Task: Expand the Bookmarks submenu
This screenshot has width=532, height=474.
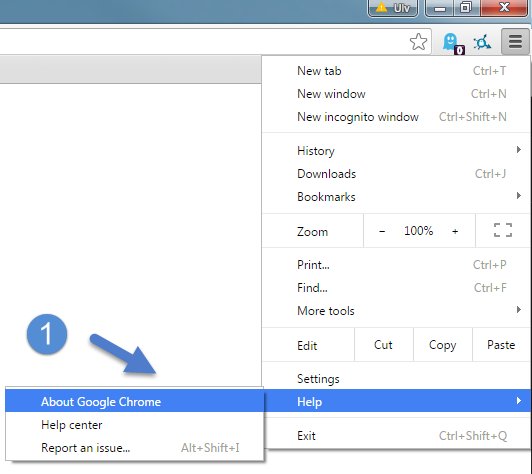Action: coord(396,197)
